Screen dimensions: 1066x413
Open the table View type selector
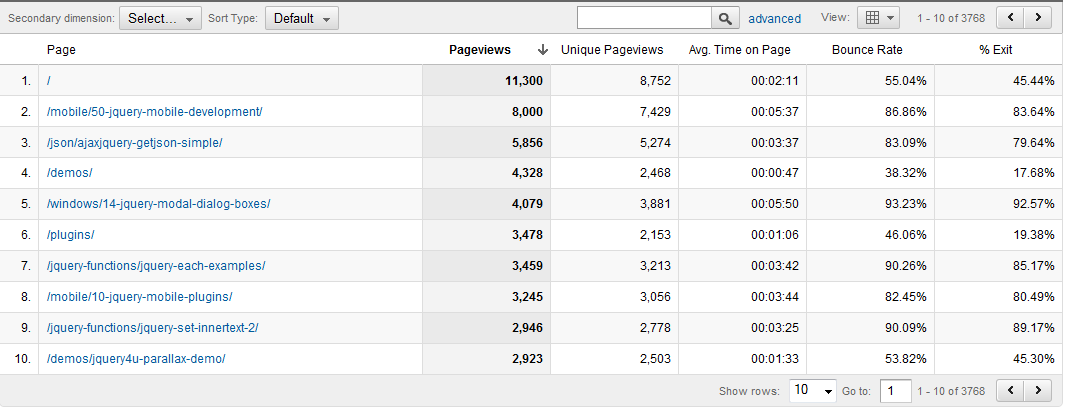879,18
